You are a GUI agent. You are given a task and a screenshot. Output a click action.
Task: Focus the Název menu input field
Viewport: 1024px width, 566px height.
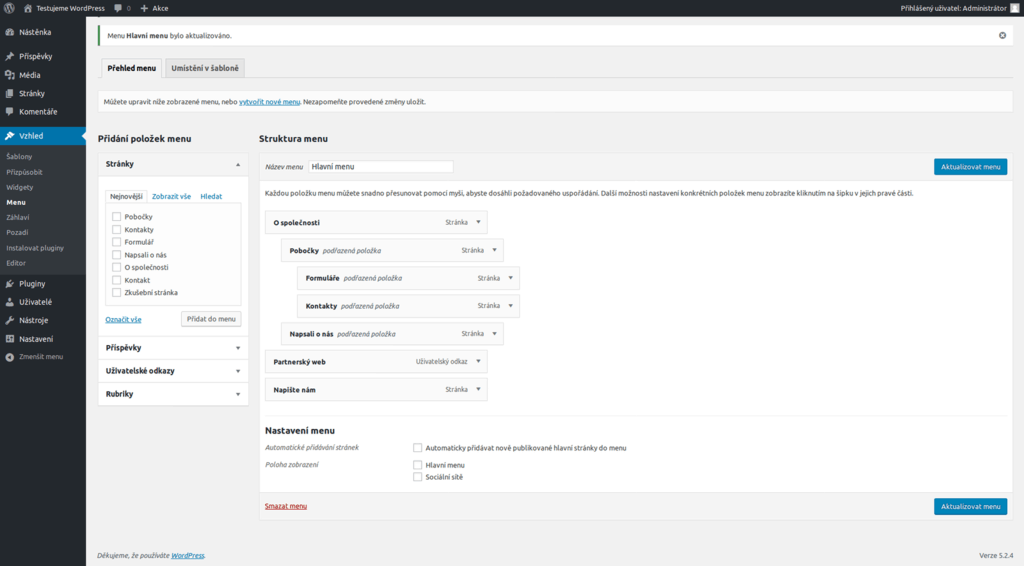pos(381,166)
